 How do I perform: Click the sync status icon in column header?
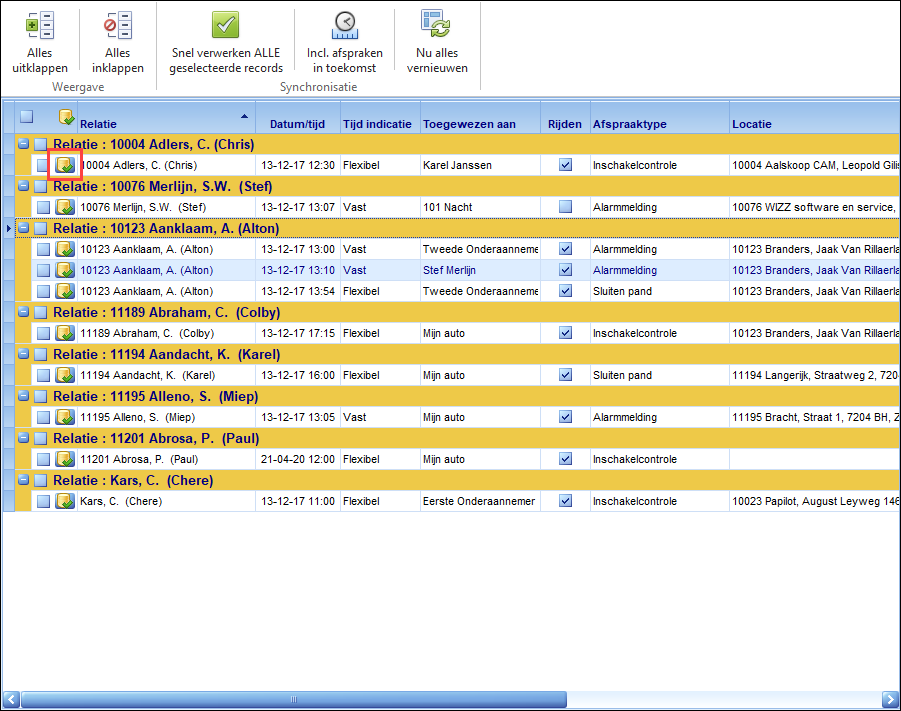click(x=67, y=117)
